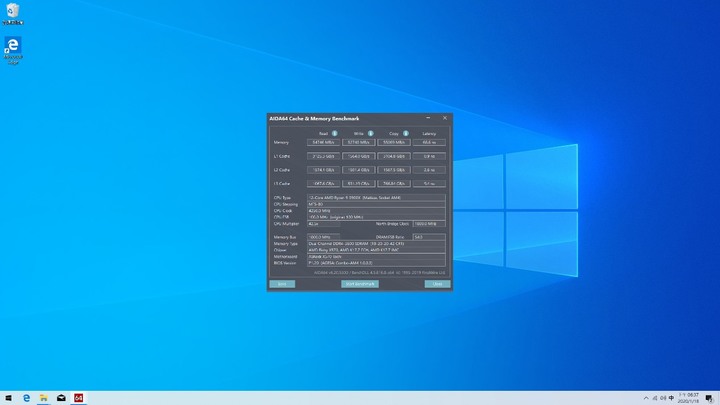Screen dimensions: 720x405
Task: Click the Memory Read result field
Action: coord(324,142)
